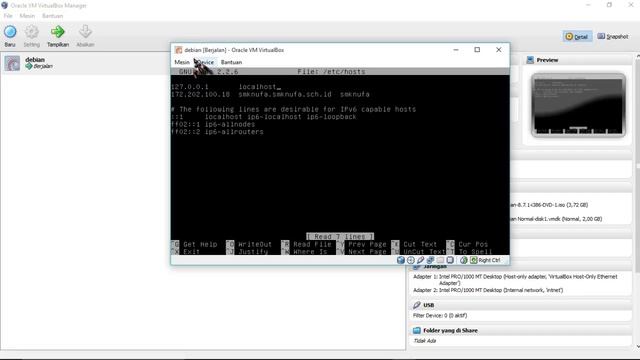Click Adapter 2 internal network text
This screenshot has width=640, height=360.
pyautogui.click(x=488, y=290)
